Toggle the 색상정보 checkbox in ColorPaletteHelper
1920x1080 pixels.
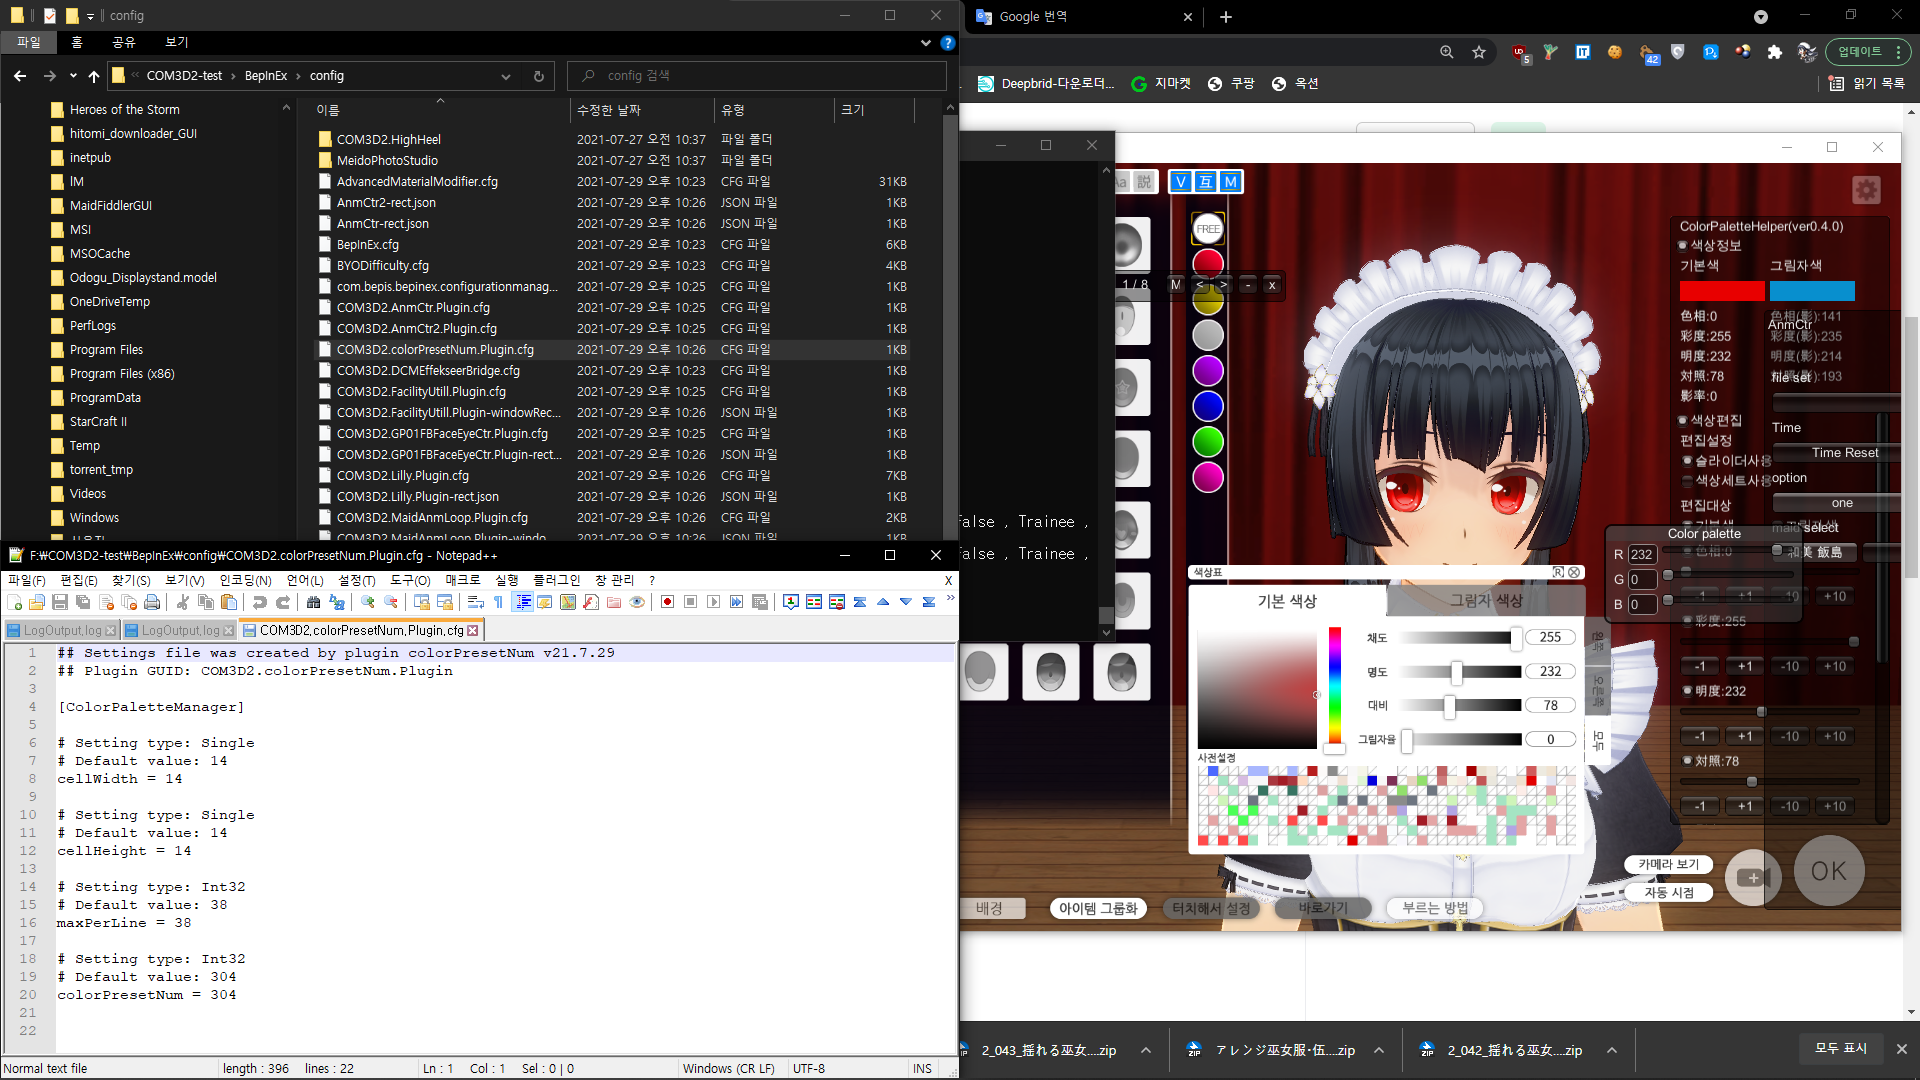1683,245
